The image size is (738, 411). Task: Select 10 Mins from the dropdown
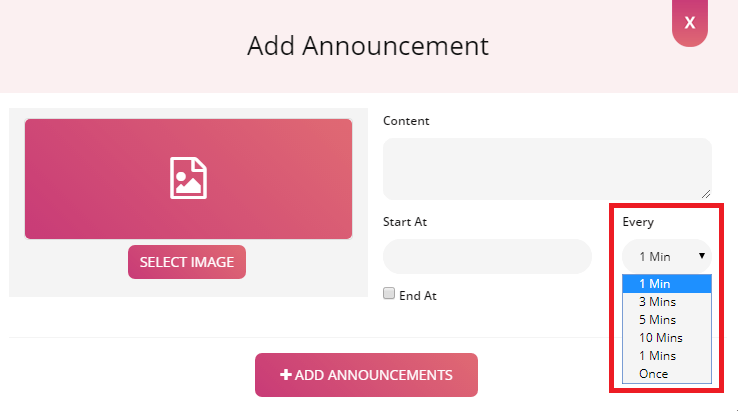(659, 338)
